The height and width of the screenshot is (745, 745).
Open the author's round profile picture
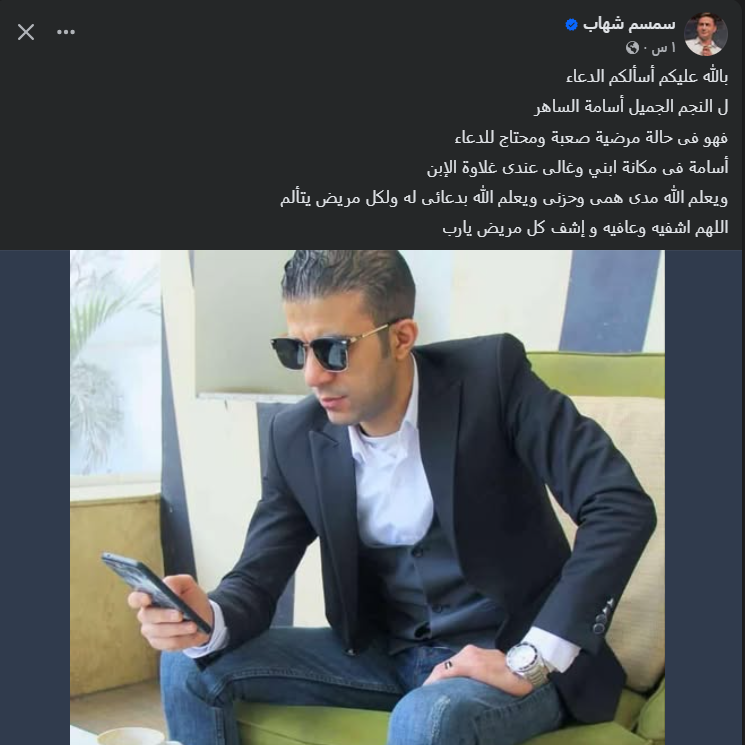[x=706, y=34]
